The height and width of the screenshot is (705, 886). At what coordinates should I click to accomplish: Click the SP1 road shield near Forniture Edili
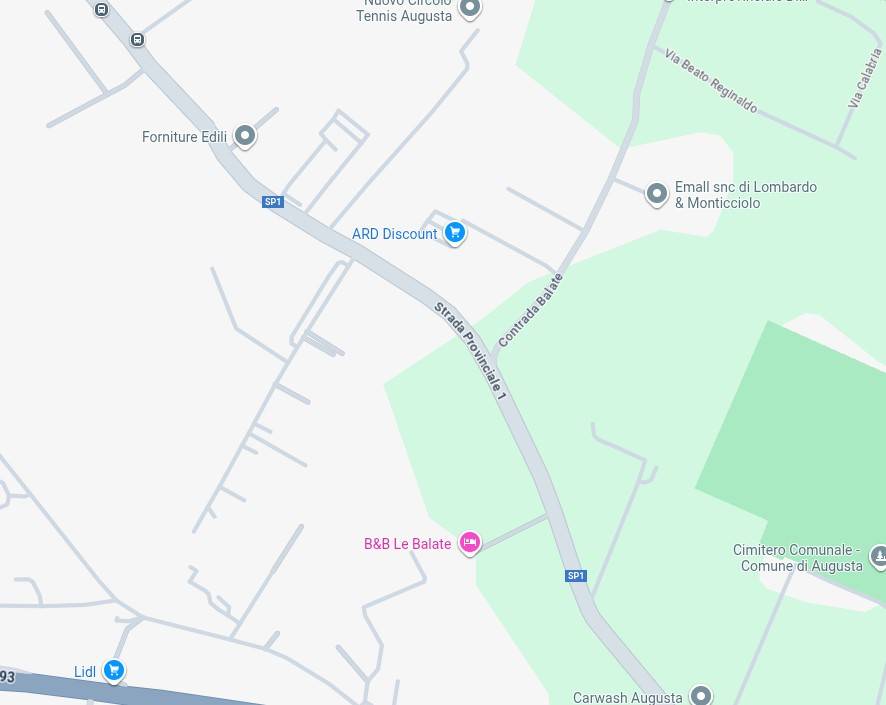[273, 202]
